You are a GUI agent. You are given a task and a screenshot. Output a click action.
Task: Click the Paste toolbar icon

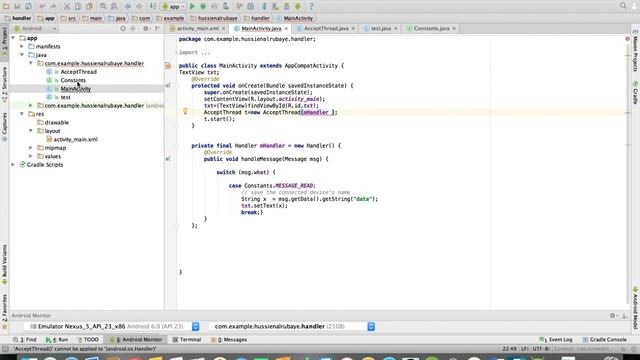(x=89, y=6)
